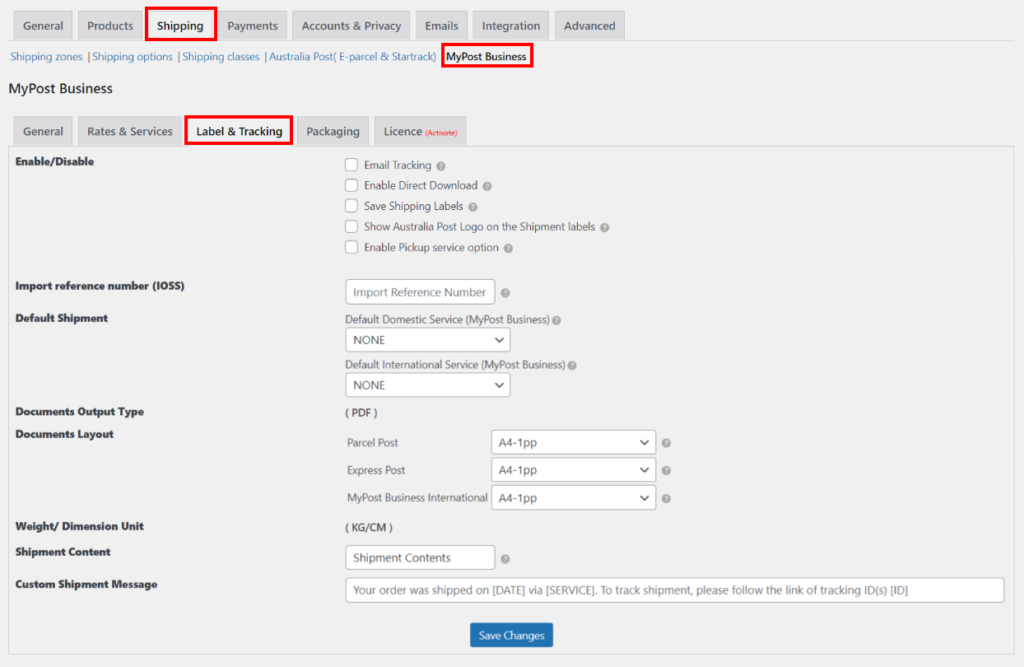Screen dimensions: 1024x667
Task: Select MyPost Business section link
Action: click(x=487, y=56)
